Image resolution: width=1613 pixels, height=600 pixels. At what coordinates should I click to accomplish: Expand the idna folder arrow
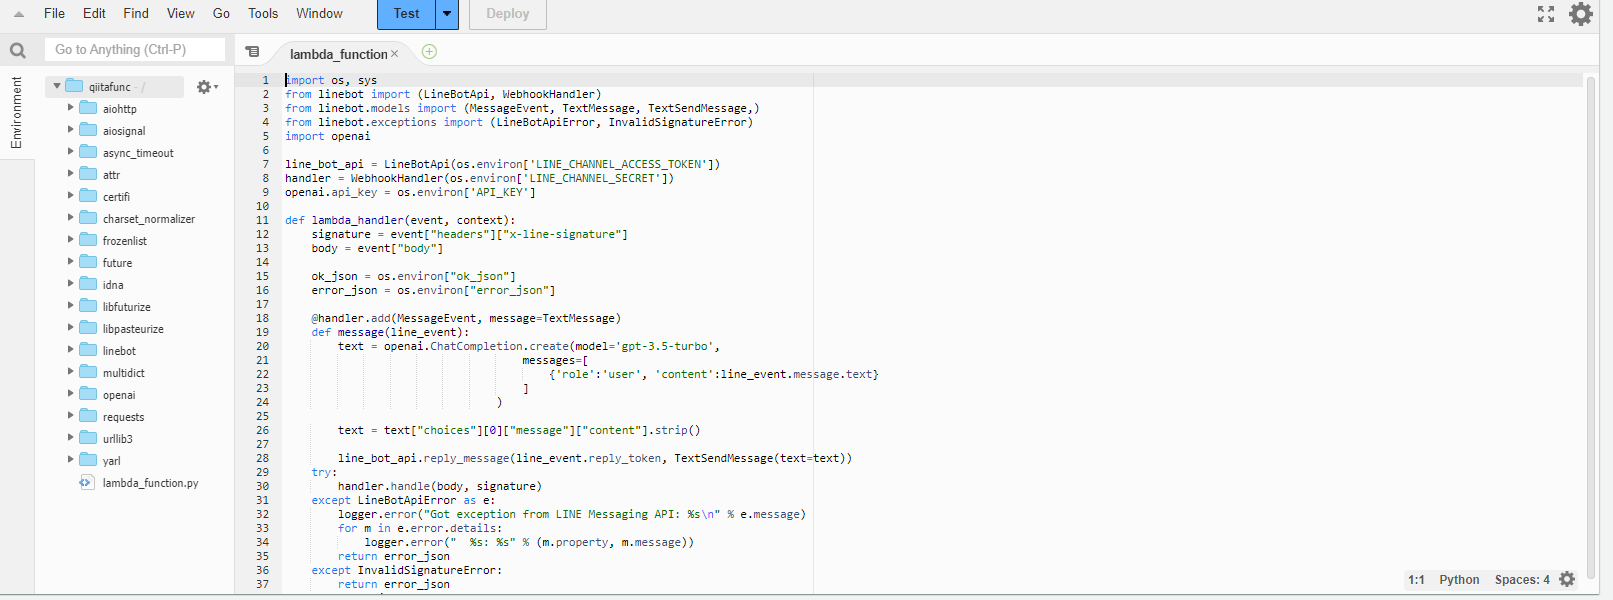(70, 284)
